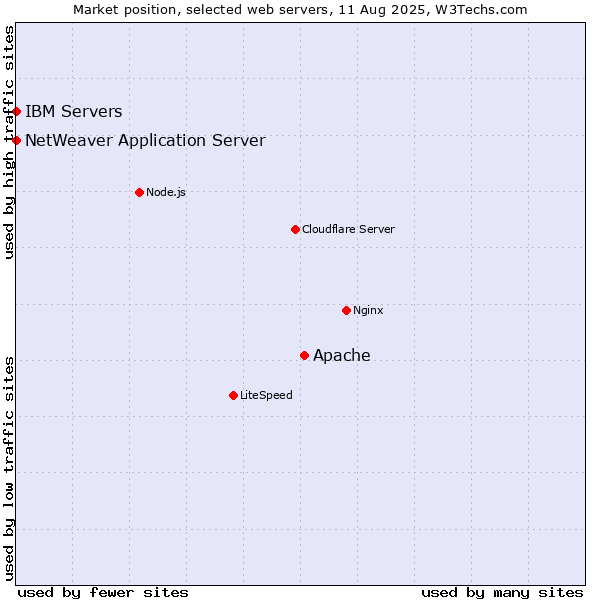Click the chart title mentioning W3Techs.com
Image resolution: width=600 pixels, height=600 pixels.
coord(300,10)
